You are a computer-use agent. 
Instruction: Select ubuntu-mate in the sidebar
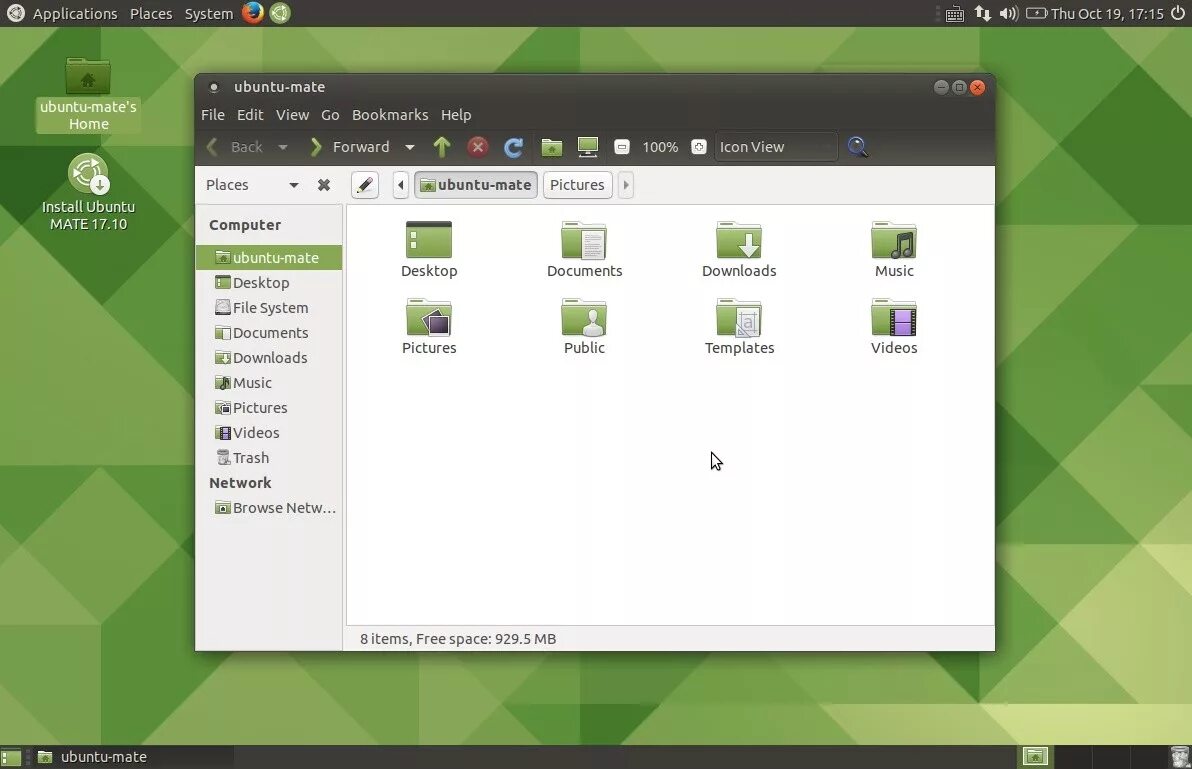[268, 258]
